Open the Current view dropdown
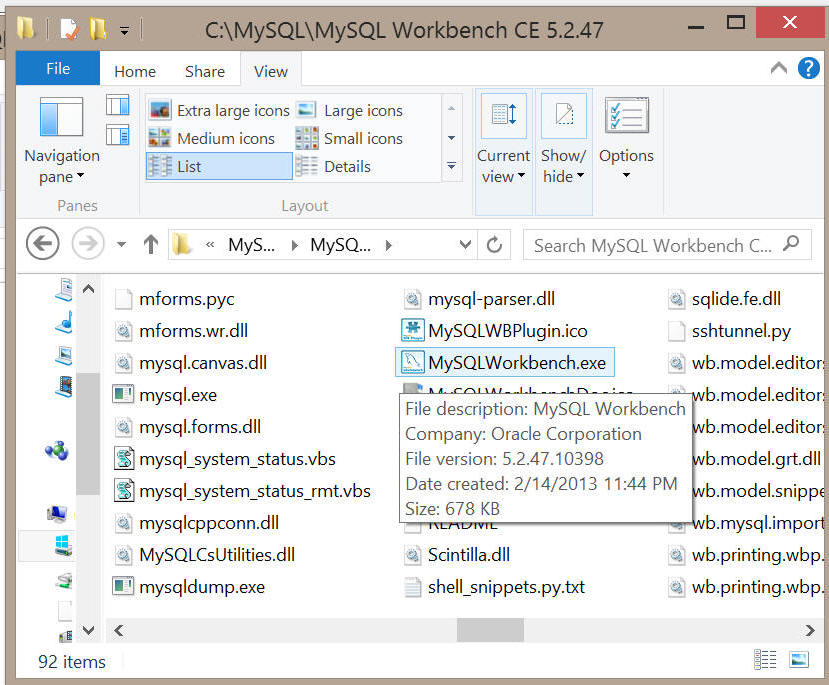 point(503,152)
